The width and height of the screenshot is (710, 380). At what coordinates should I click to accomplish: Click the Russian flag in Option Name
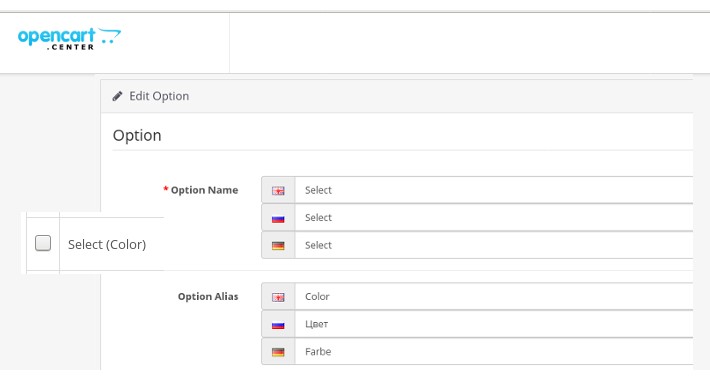[x=278, y=218]
